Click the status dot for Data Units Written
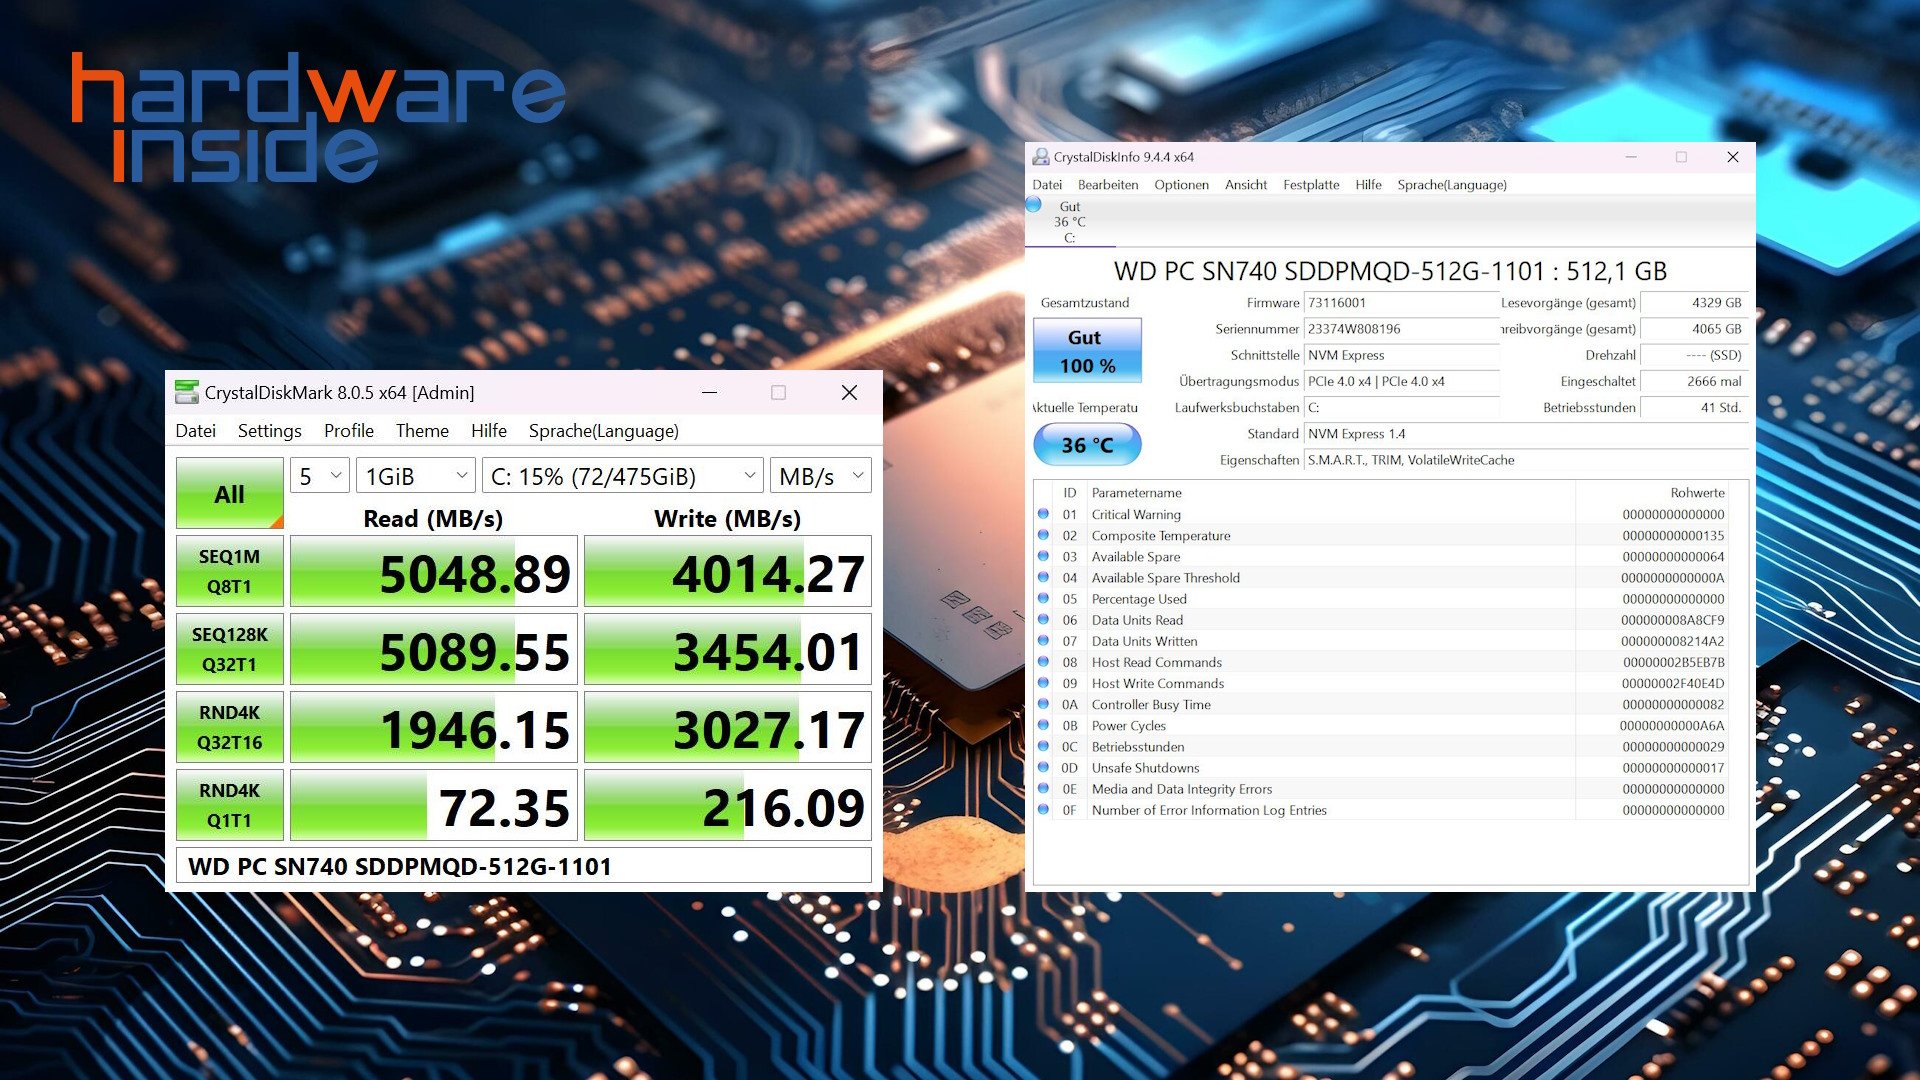1920x1080 pixels. 1043,641
